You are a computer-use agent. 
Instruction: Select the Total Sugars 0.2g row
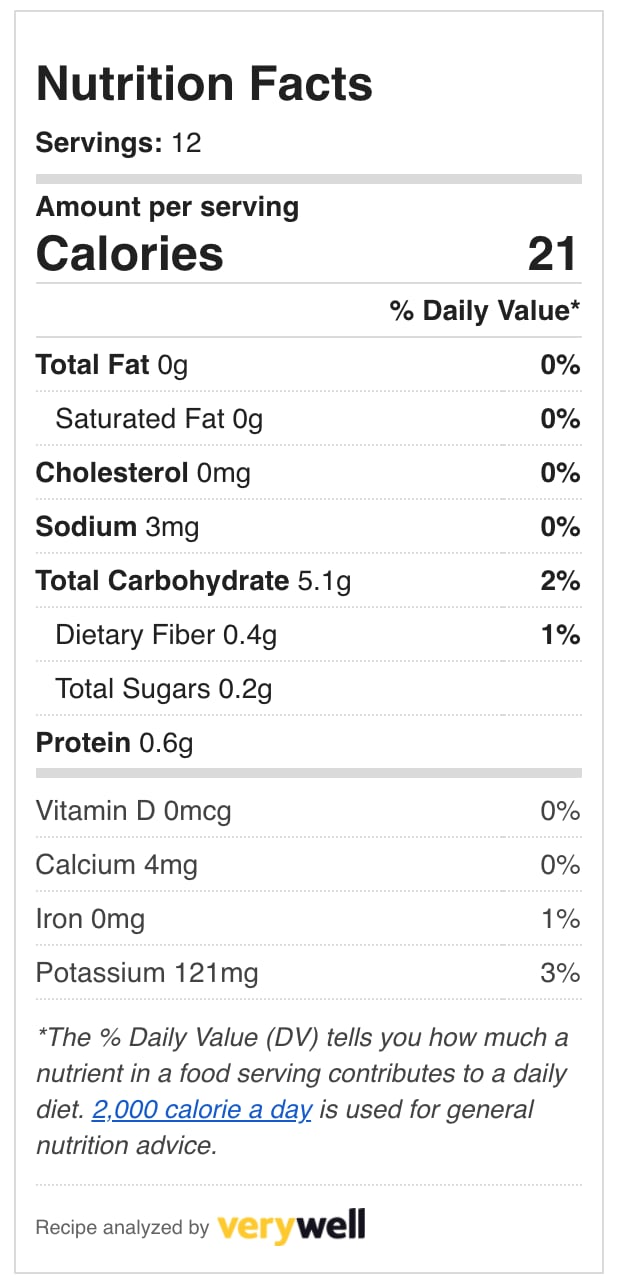coord(308,689)
